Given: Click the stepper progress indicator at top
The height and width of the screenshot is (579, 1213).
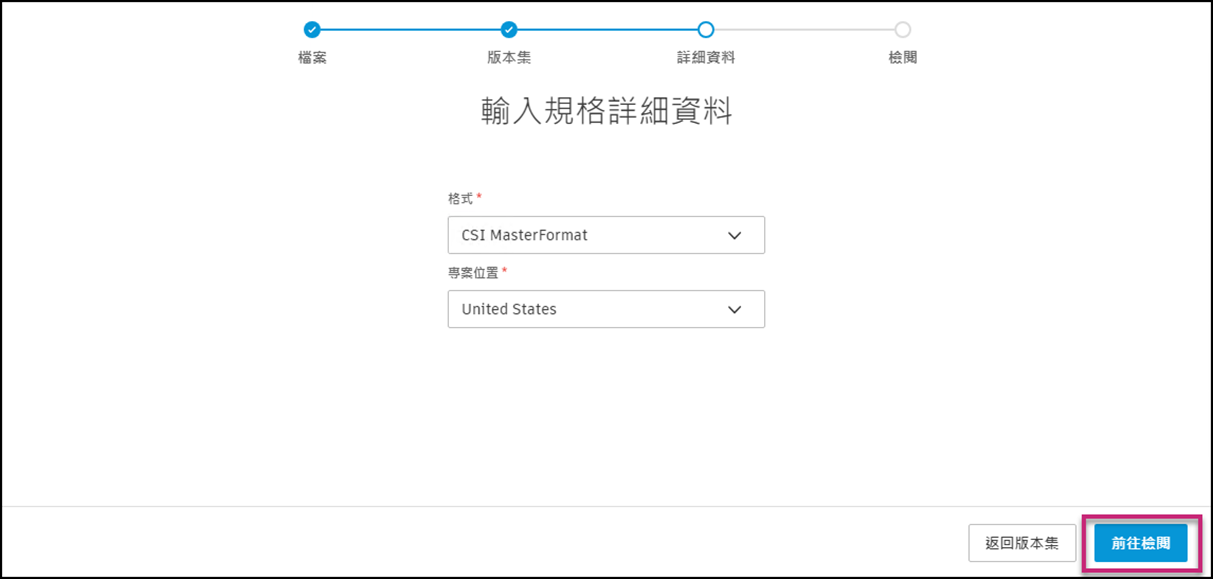Looking at the screenshot, I should pos(606,30).
